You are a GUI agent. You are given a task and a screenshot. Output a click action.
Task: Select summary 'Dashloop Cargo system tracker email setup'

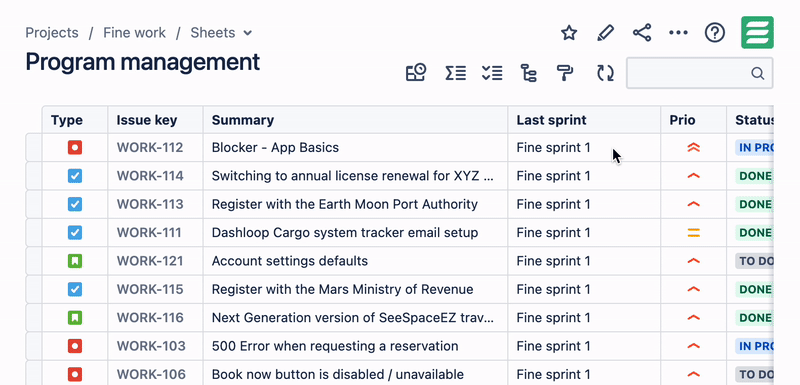coord(345,233)
